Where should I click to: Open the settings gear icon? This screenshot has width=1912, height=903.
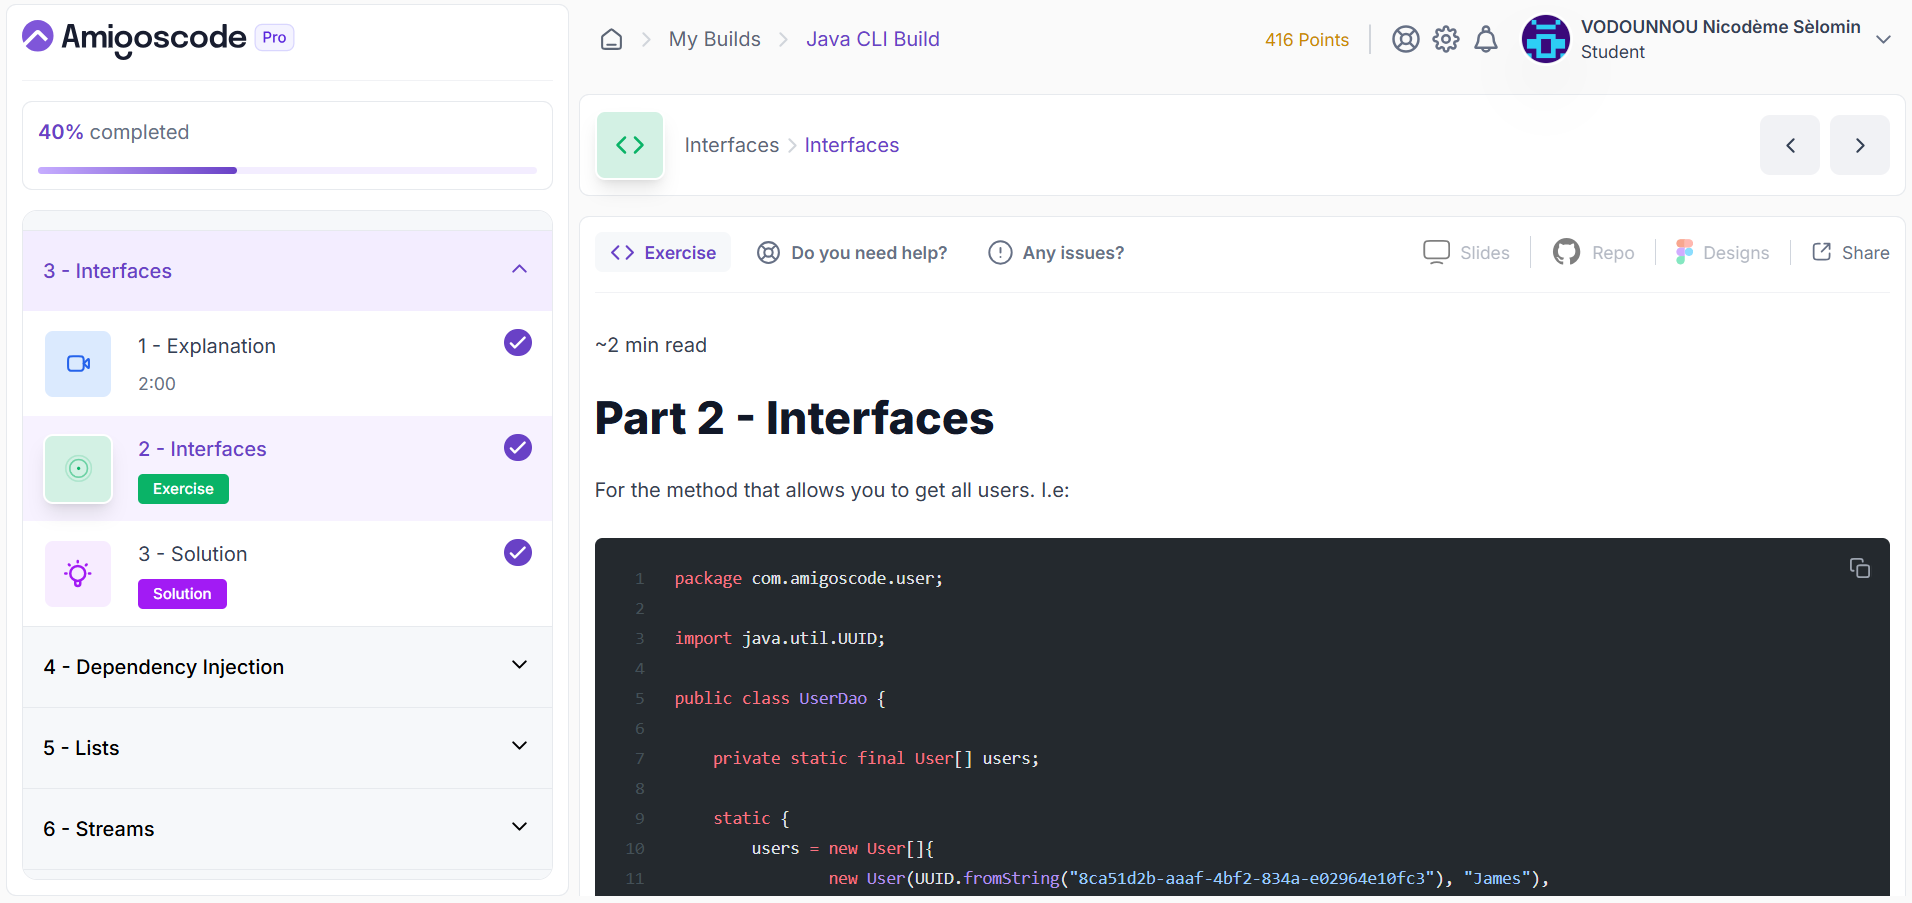click(1445, 39)
